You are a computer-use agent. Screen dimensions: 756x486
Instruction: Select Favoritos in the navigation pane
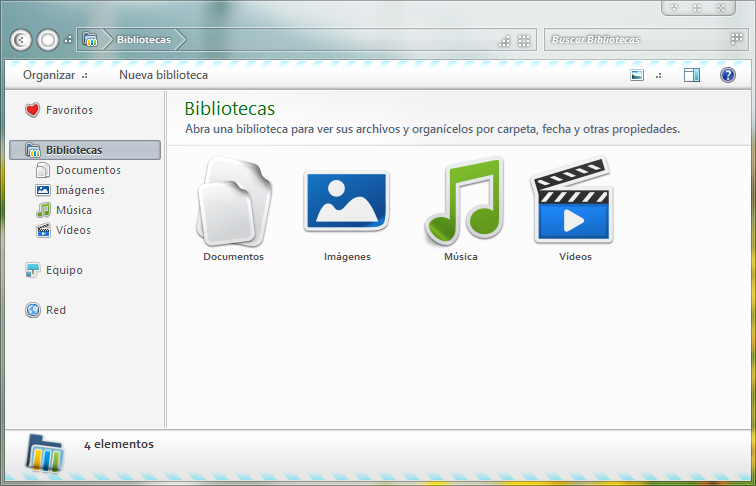tap(69, 110)
